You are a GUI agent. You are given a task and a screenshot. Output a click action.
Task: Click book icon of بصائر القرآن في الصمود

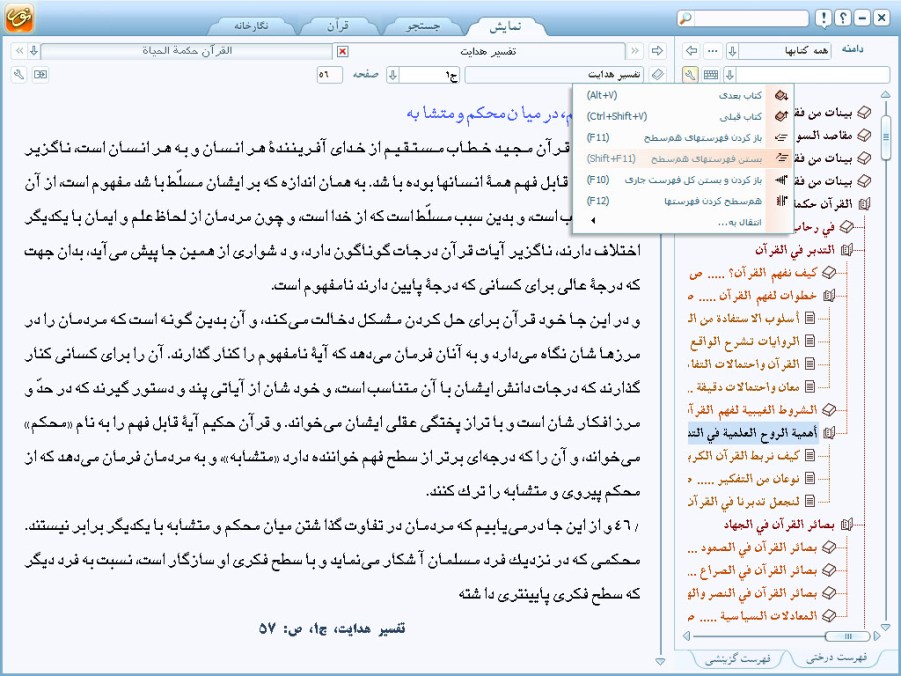(829, 547)
